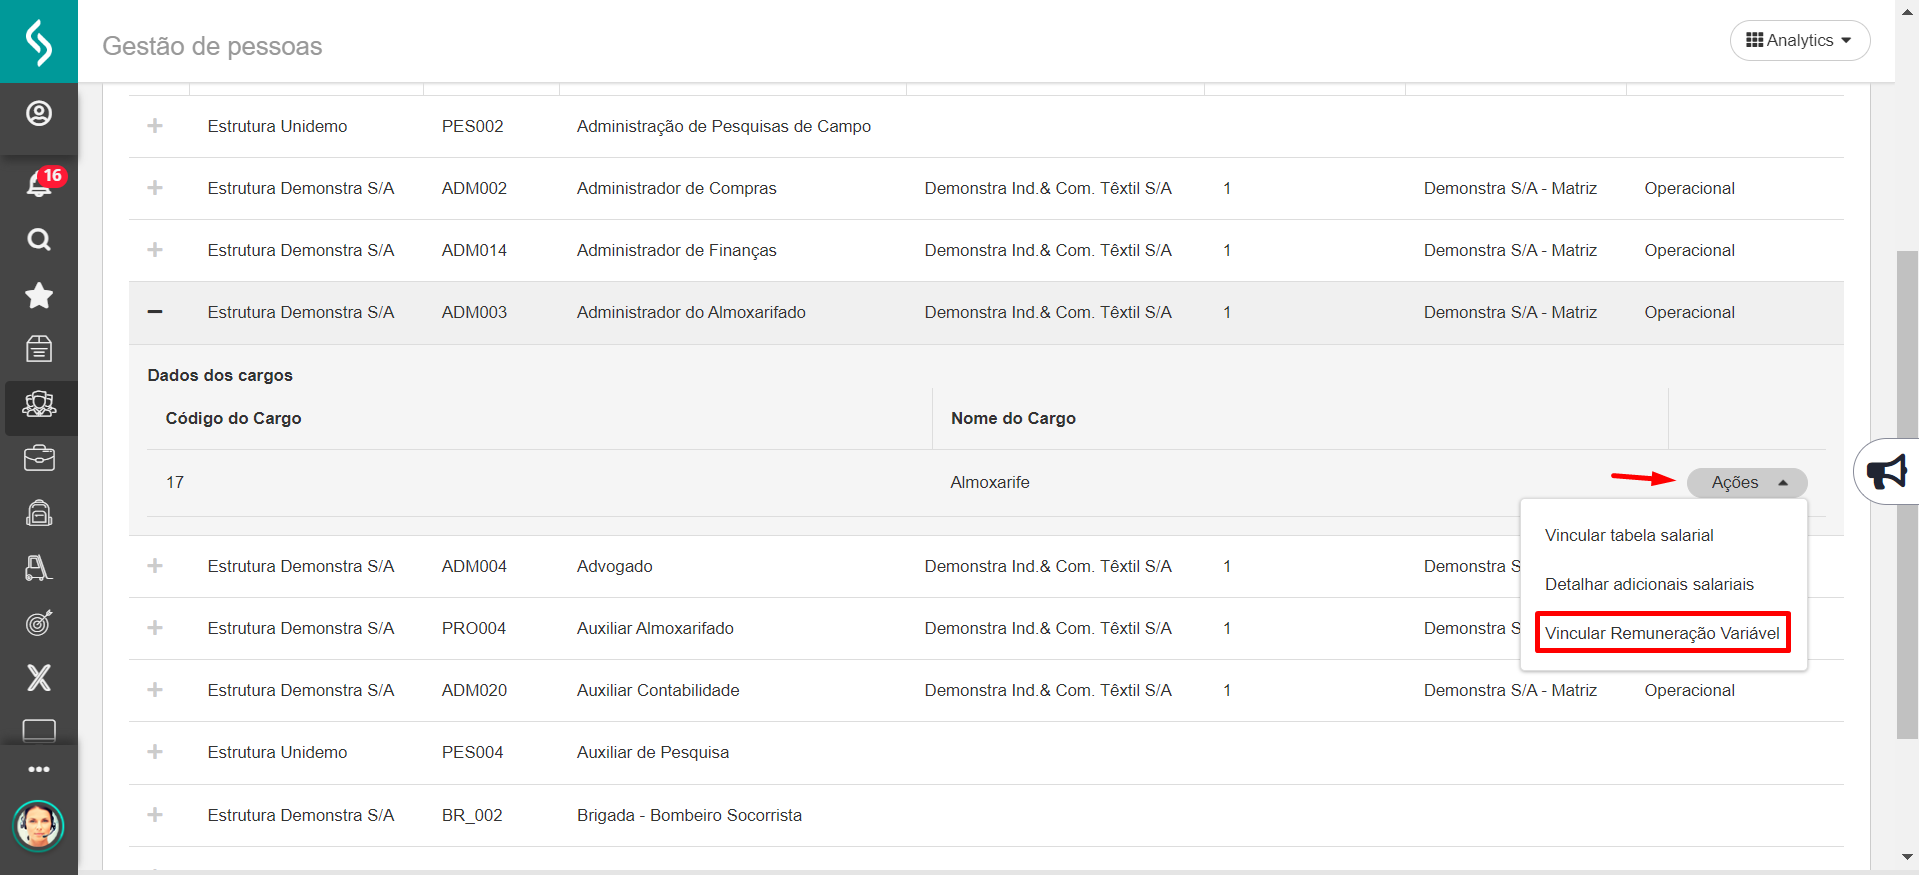Open the notifications bell with 16 badge
1919x875 pixels.
(x=39, y=183)
